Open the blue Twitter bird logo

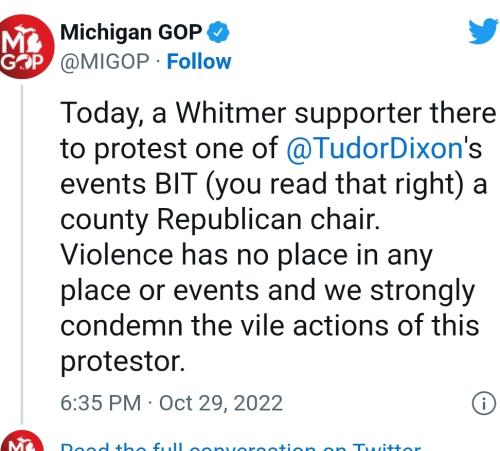[x=483, y=31]
